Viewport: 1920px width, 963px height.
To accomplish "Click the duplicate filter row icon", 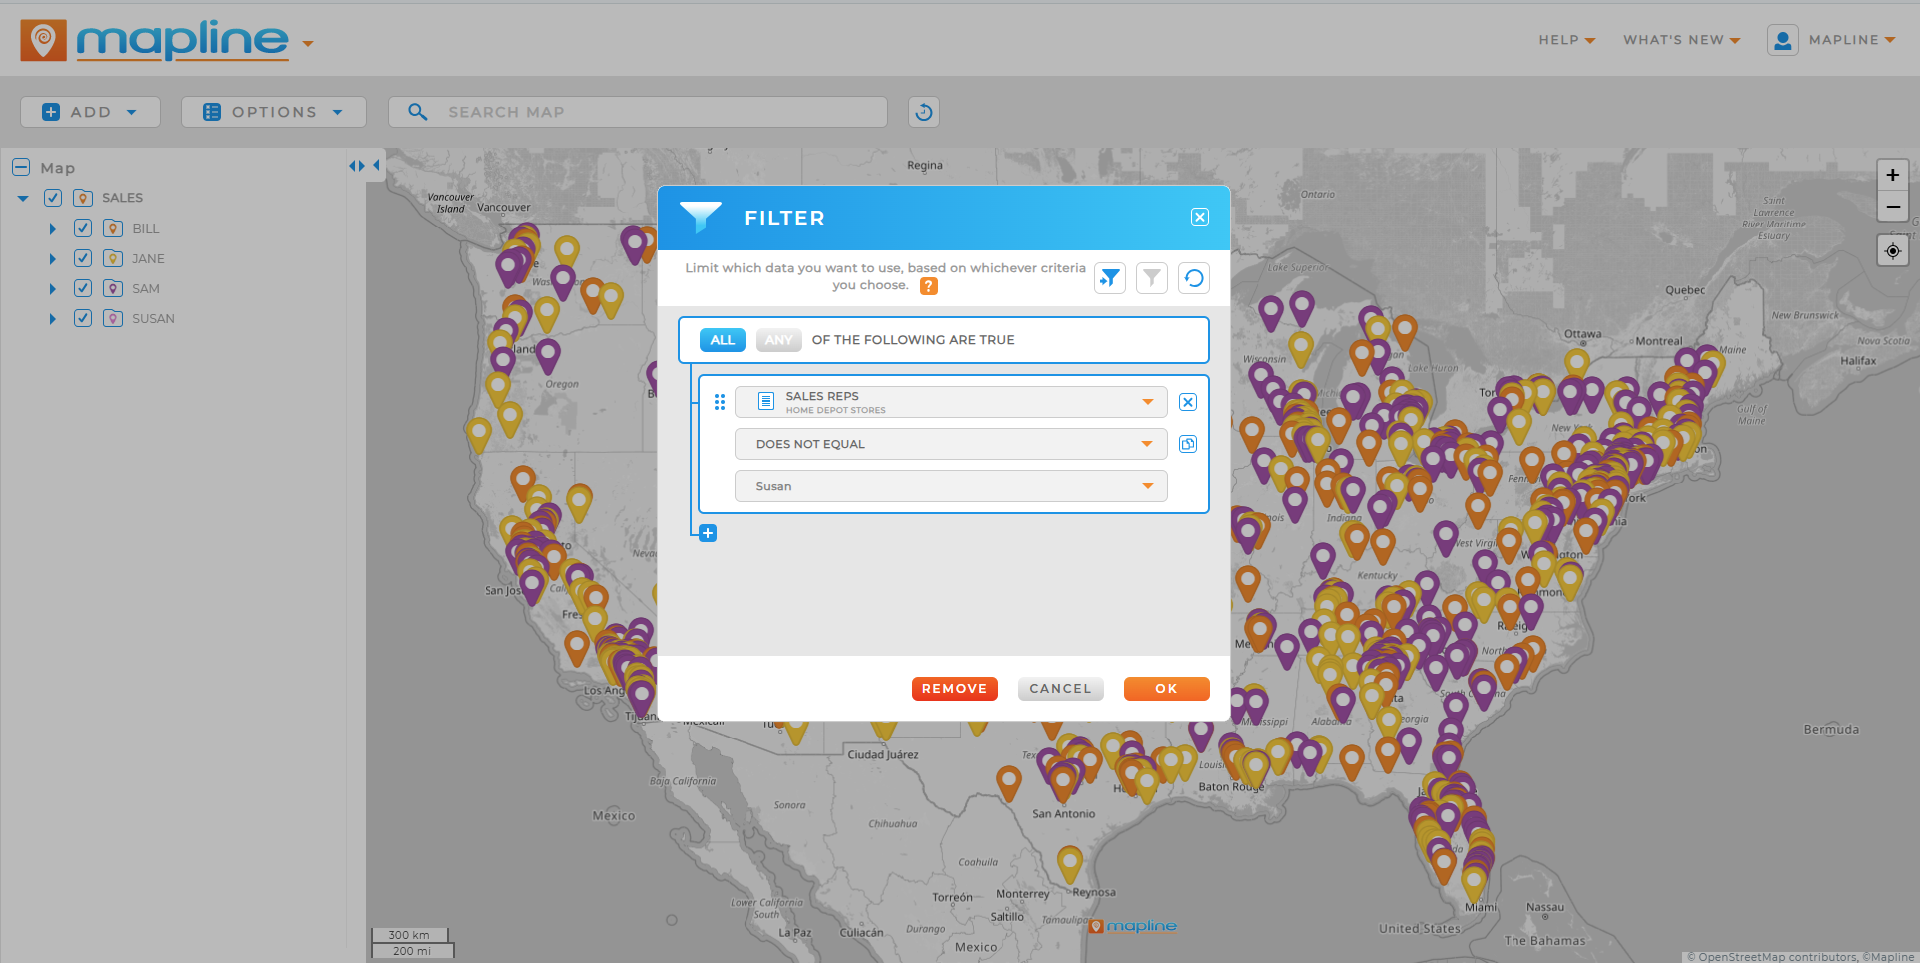I will [x=1188, y=444].
